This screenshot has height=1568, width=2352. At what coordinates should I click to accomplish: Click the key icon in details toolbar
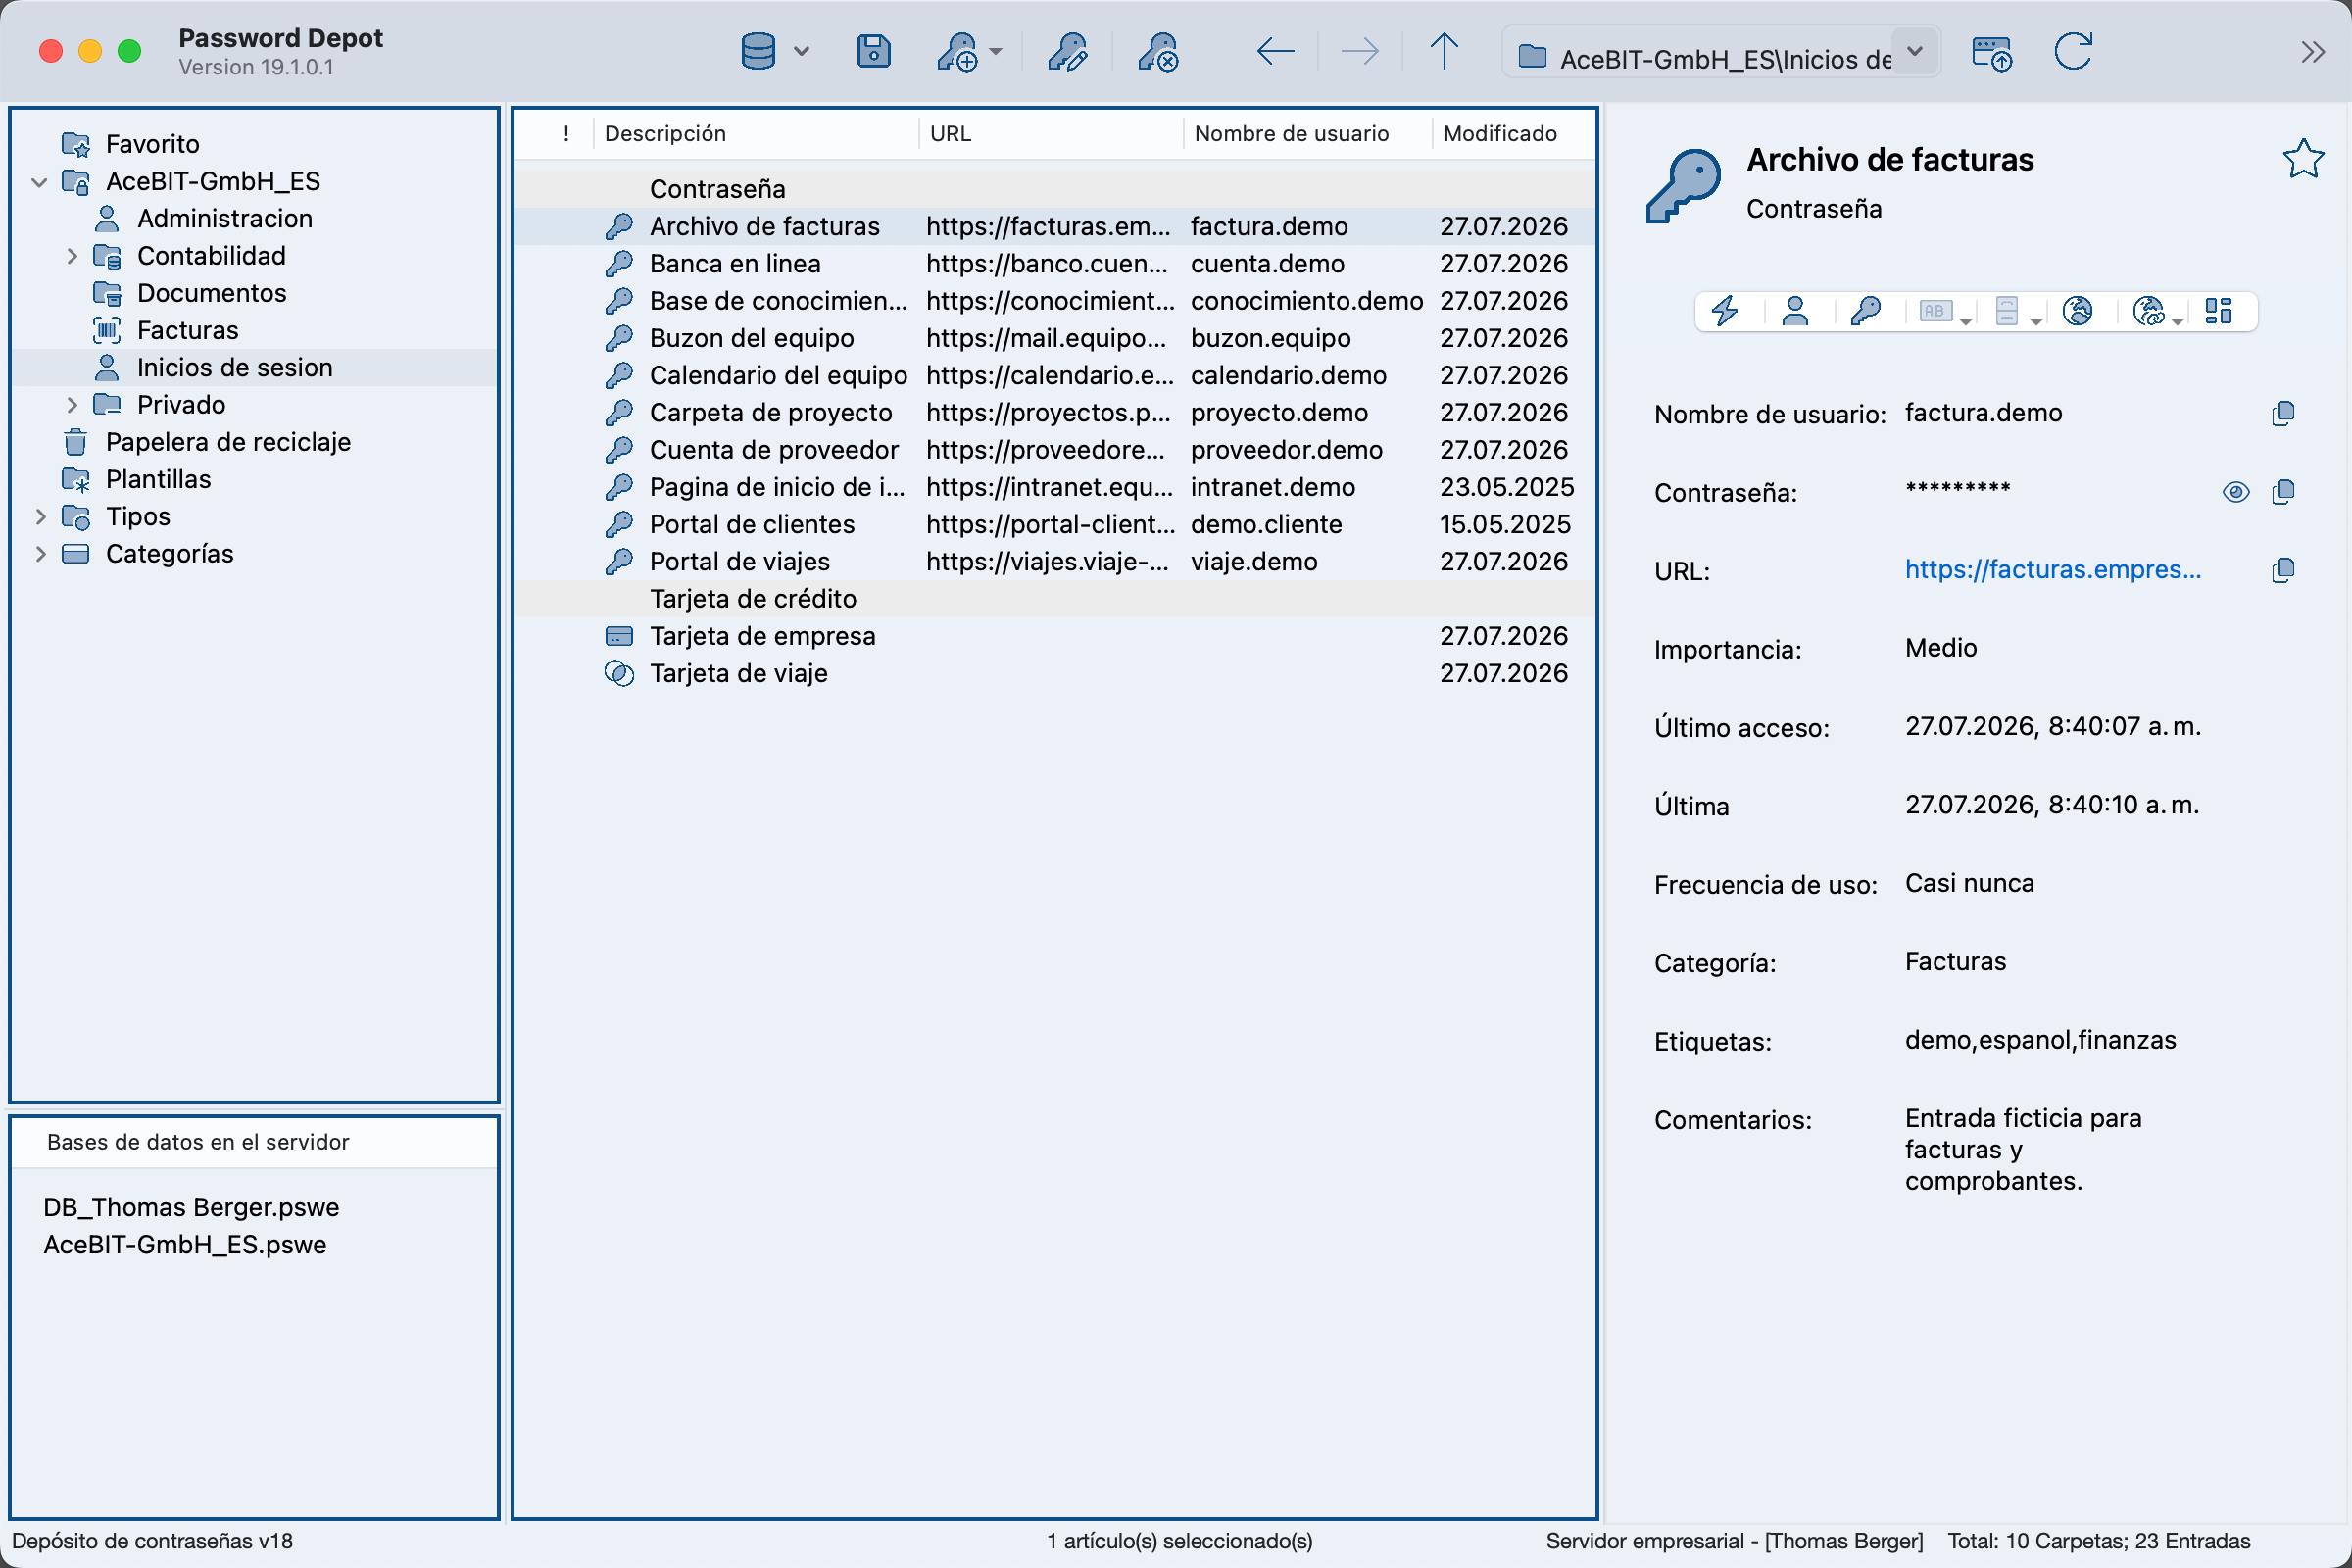click(x=1865, y=311)
